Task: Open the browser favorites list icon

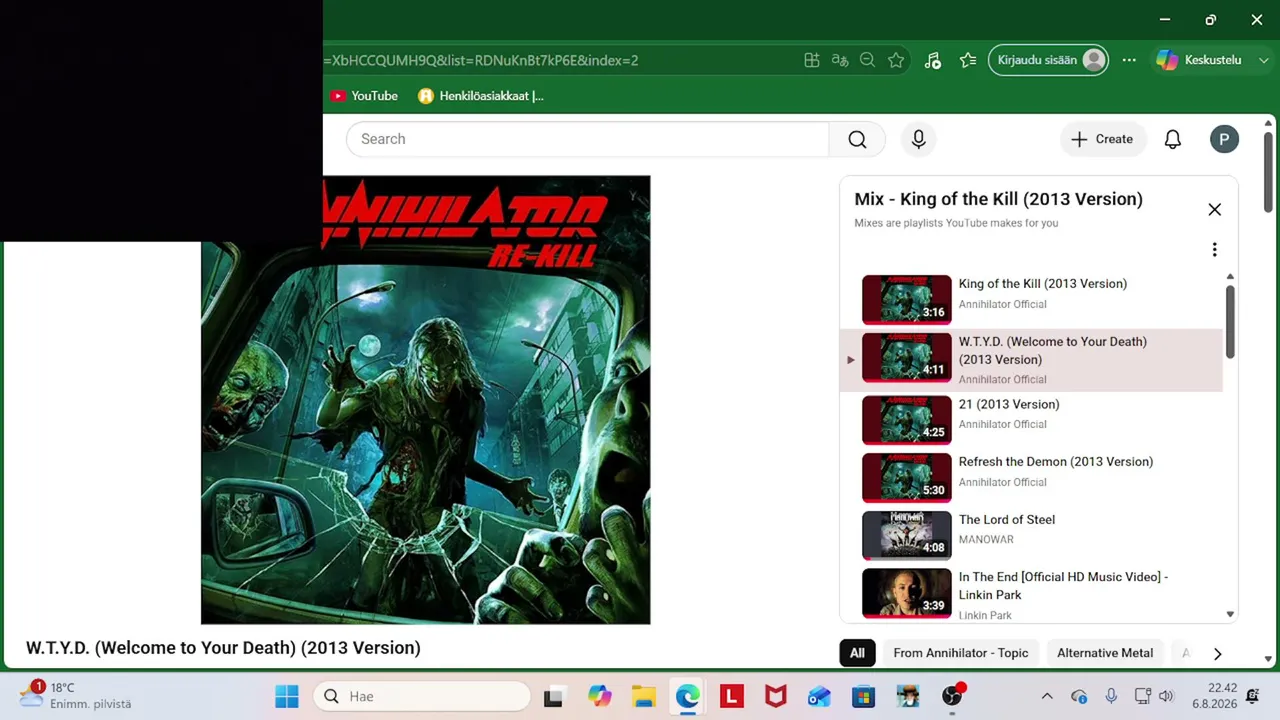Action: 967,60
